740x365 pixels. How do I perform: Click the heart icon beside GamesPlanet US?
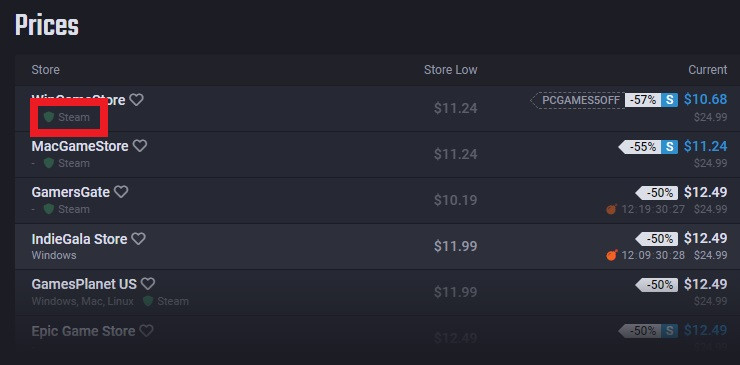click(x=148, y=284)
